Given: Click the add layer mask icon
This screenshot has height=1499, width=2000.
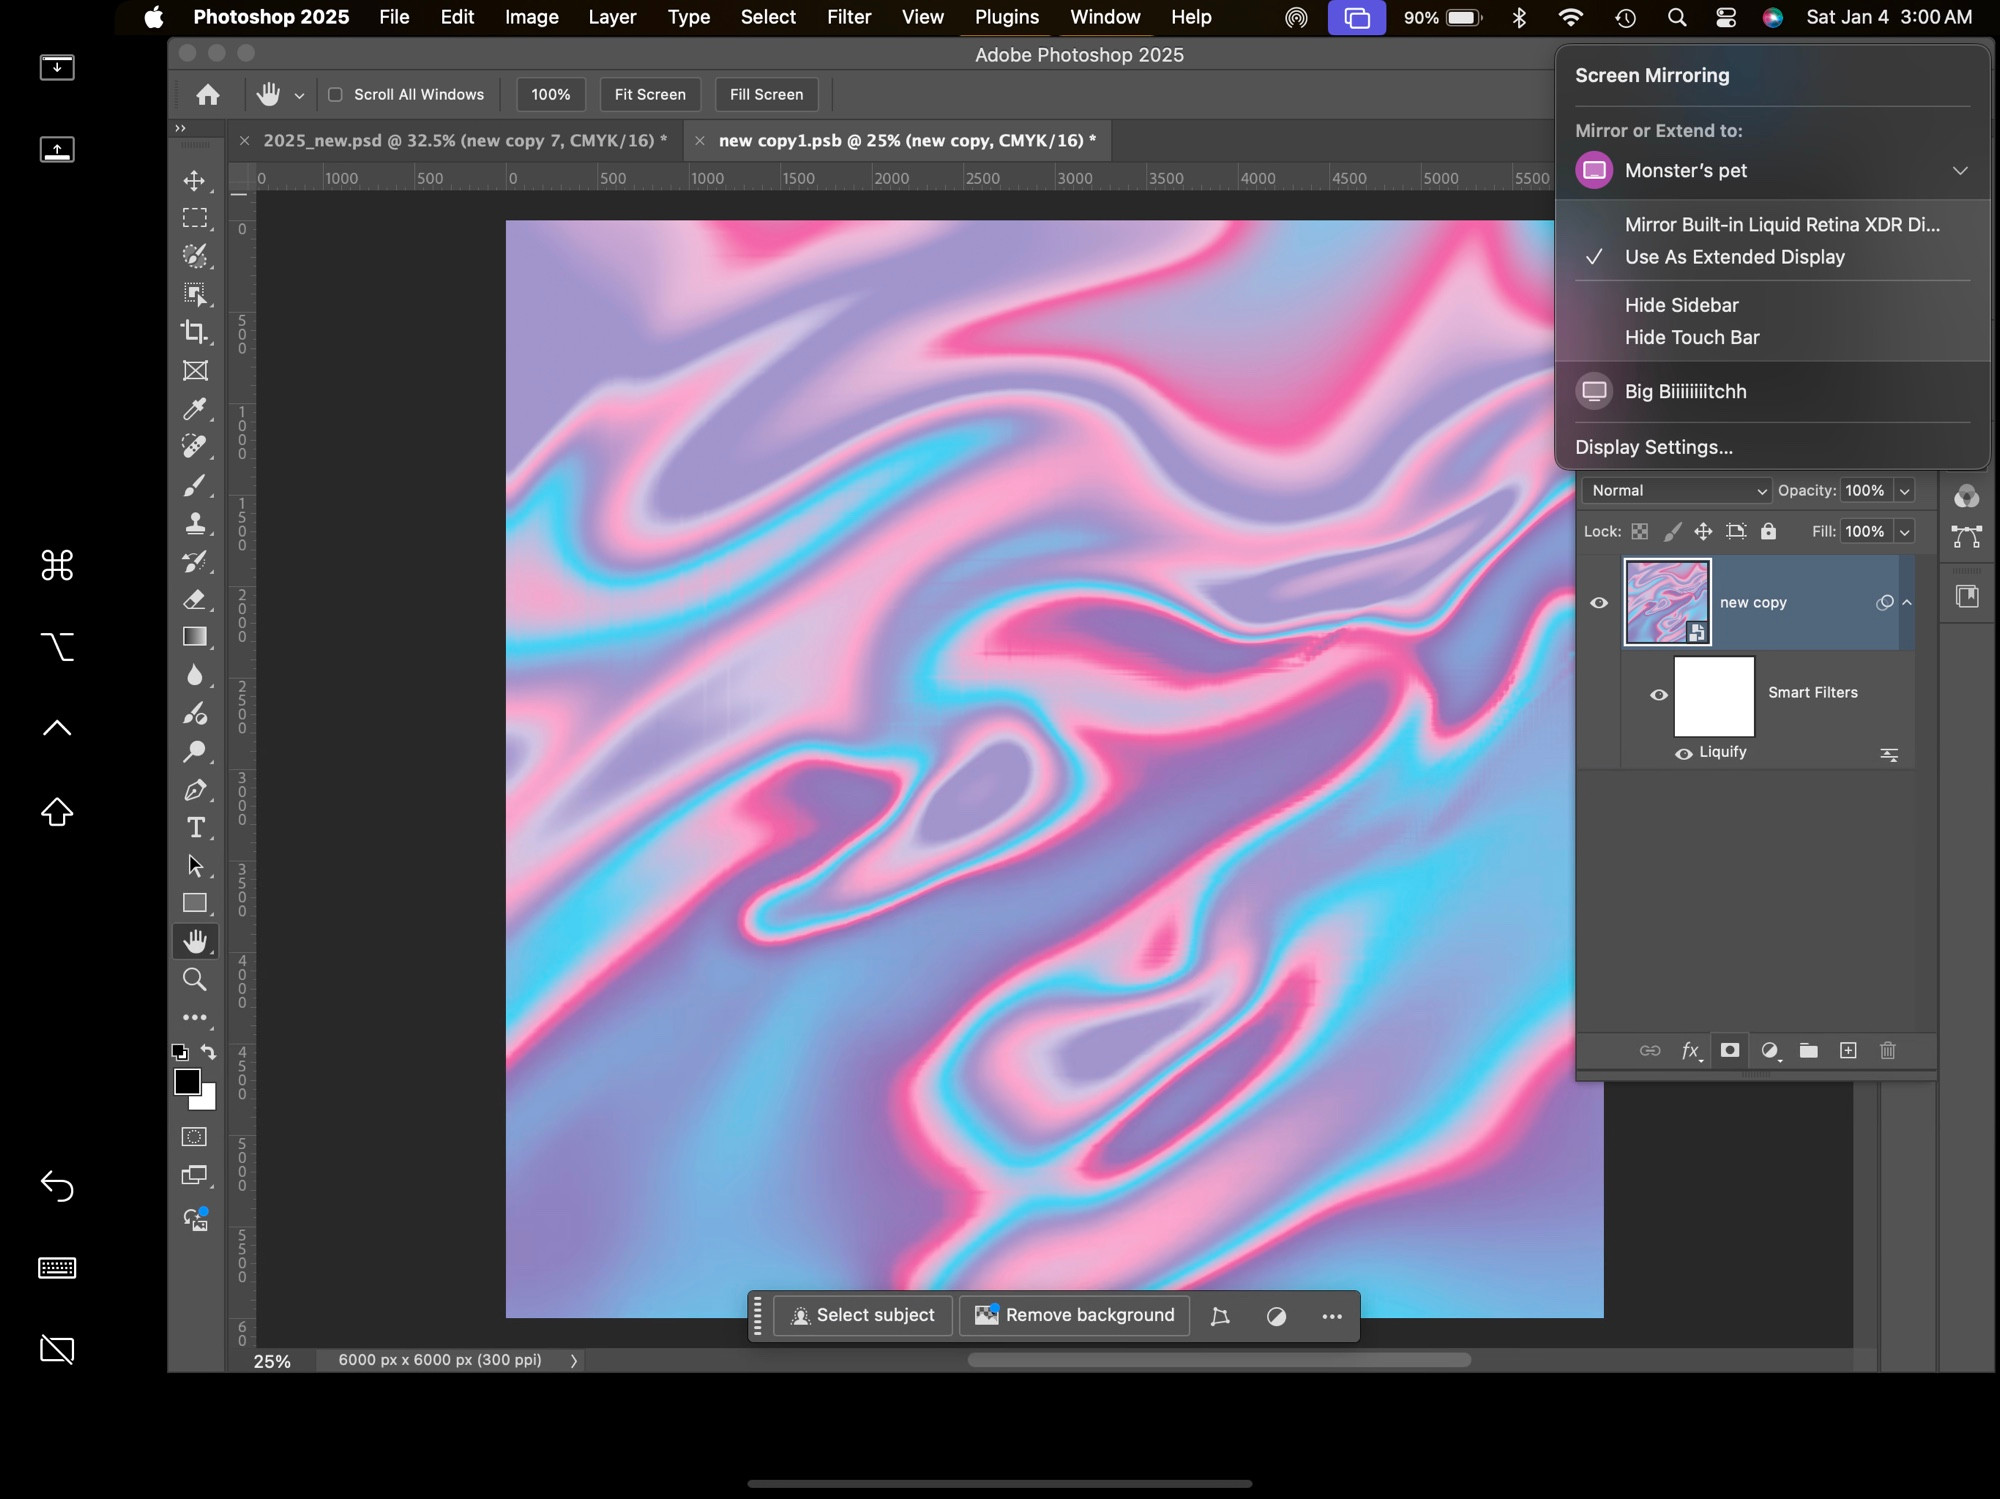Looking at the screenshot, I should click(1730, 1050).
